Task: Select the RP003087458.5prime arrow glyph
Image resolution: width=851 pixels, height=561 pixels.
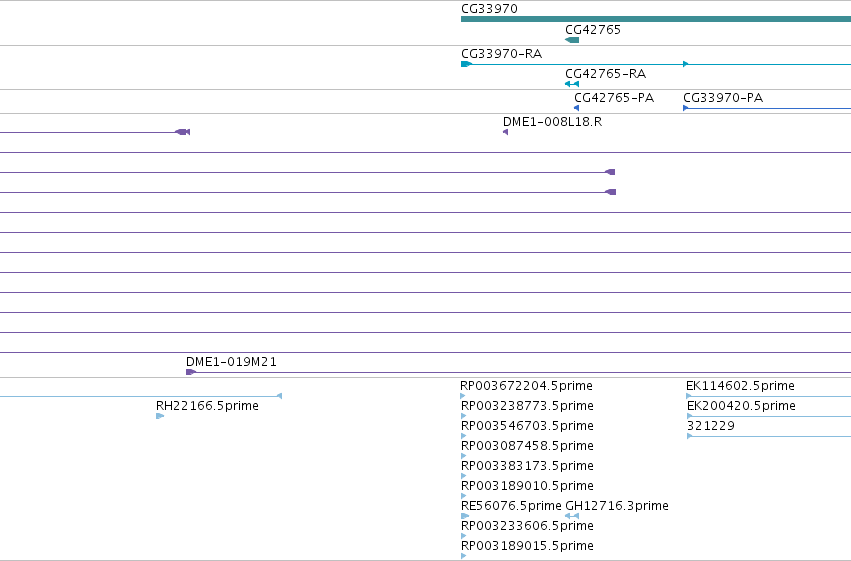Action: 463,456
